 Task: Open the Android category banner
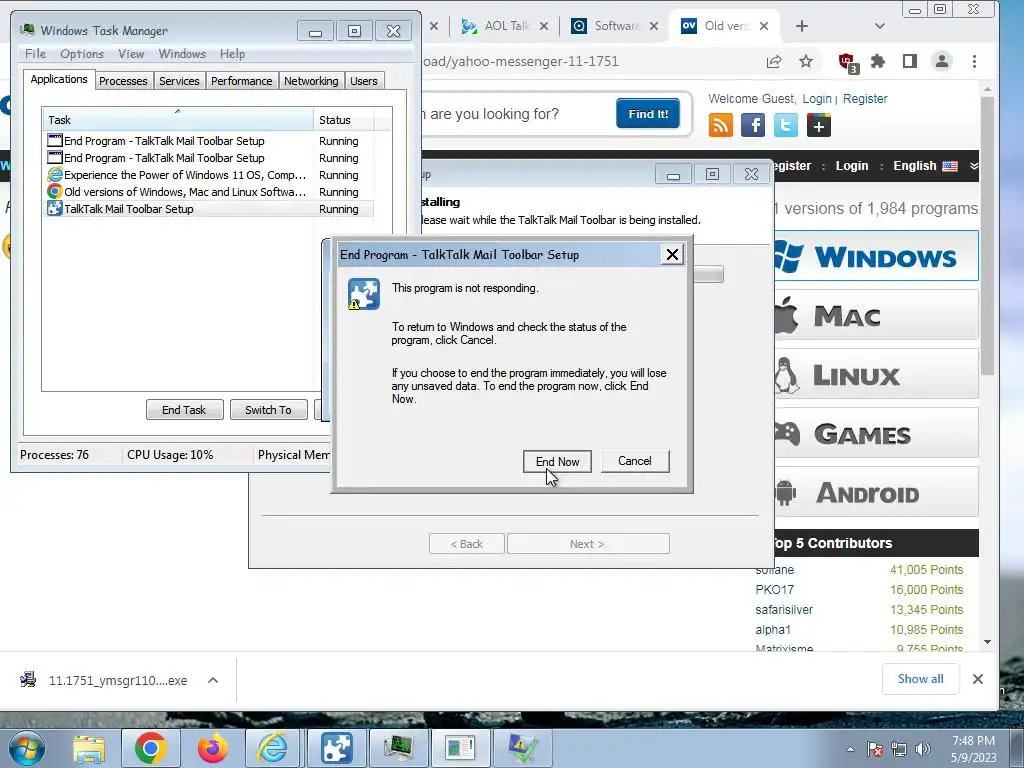876,492
